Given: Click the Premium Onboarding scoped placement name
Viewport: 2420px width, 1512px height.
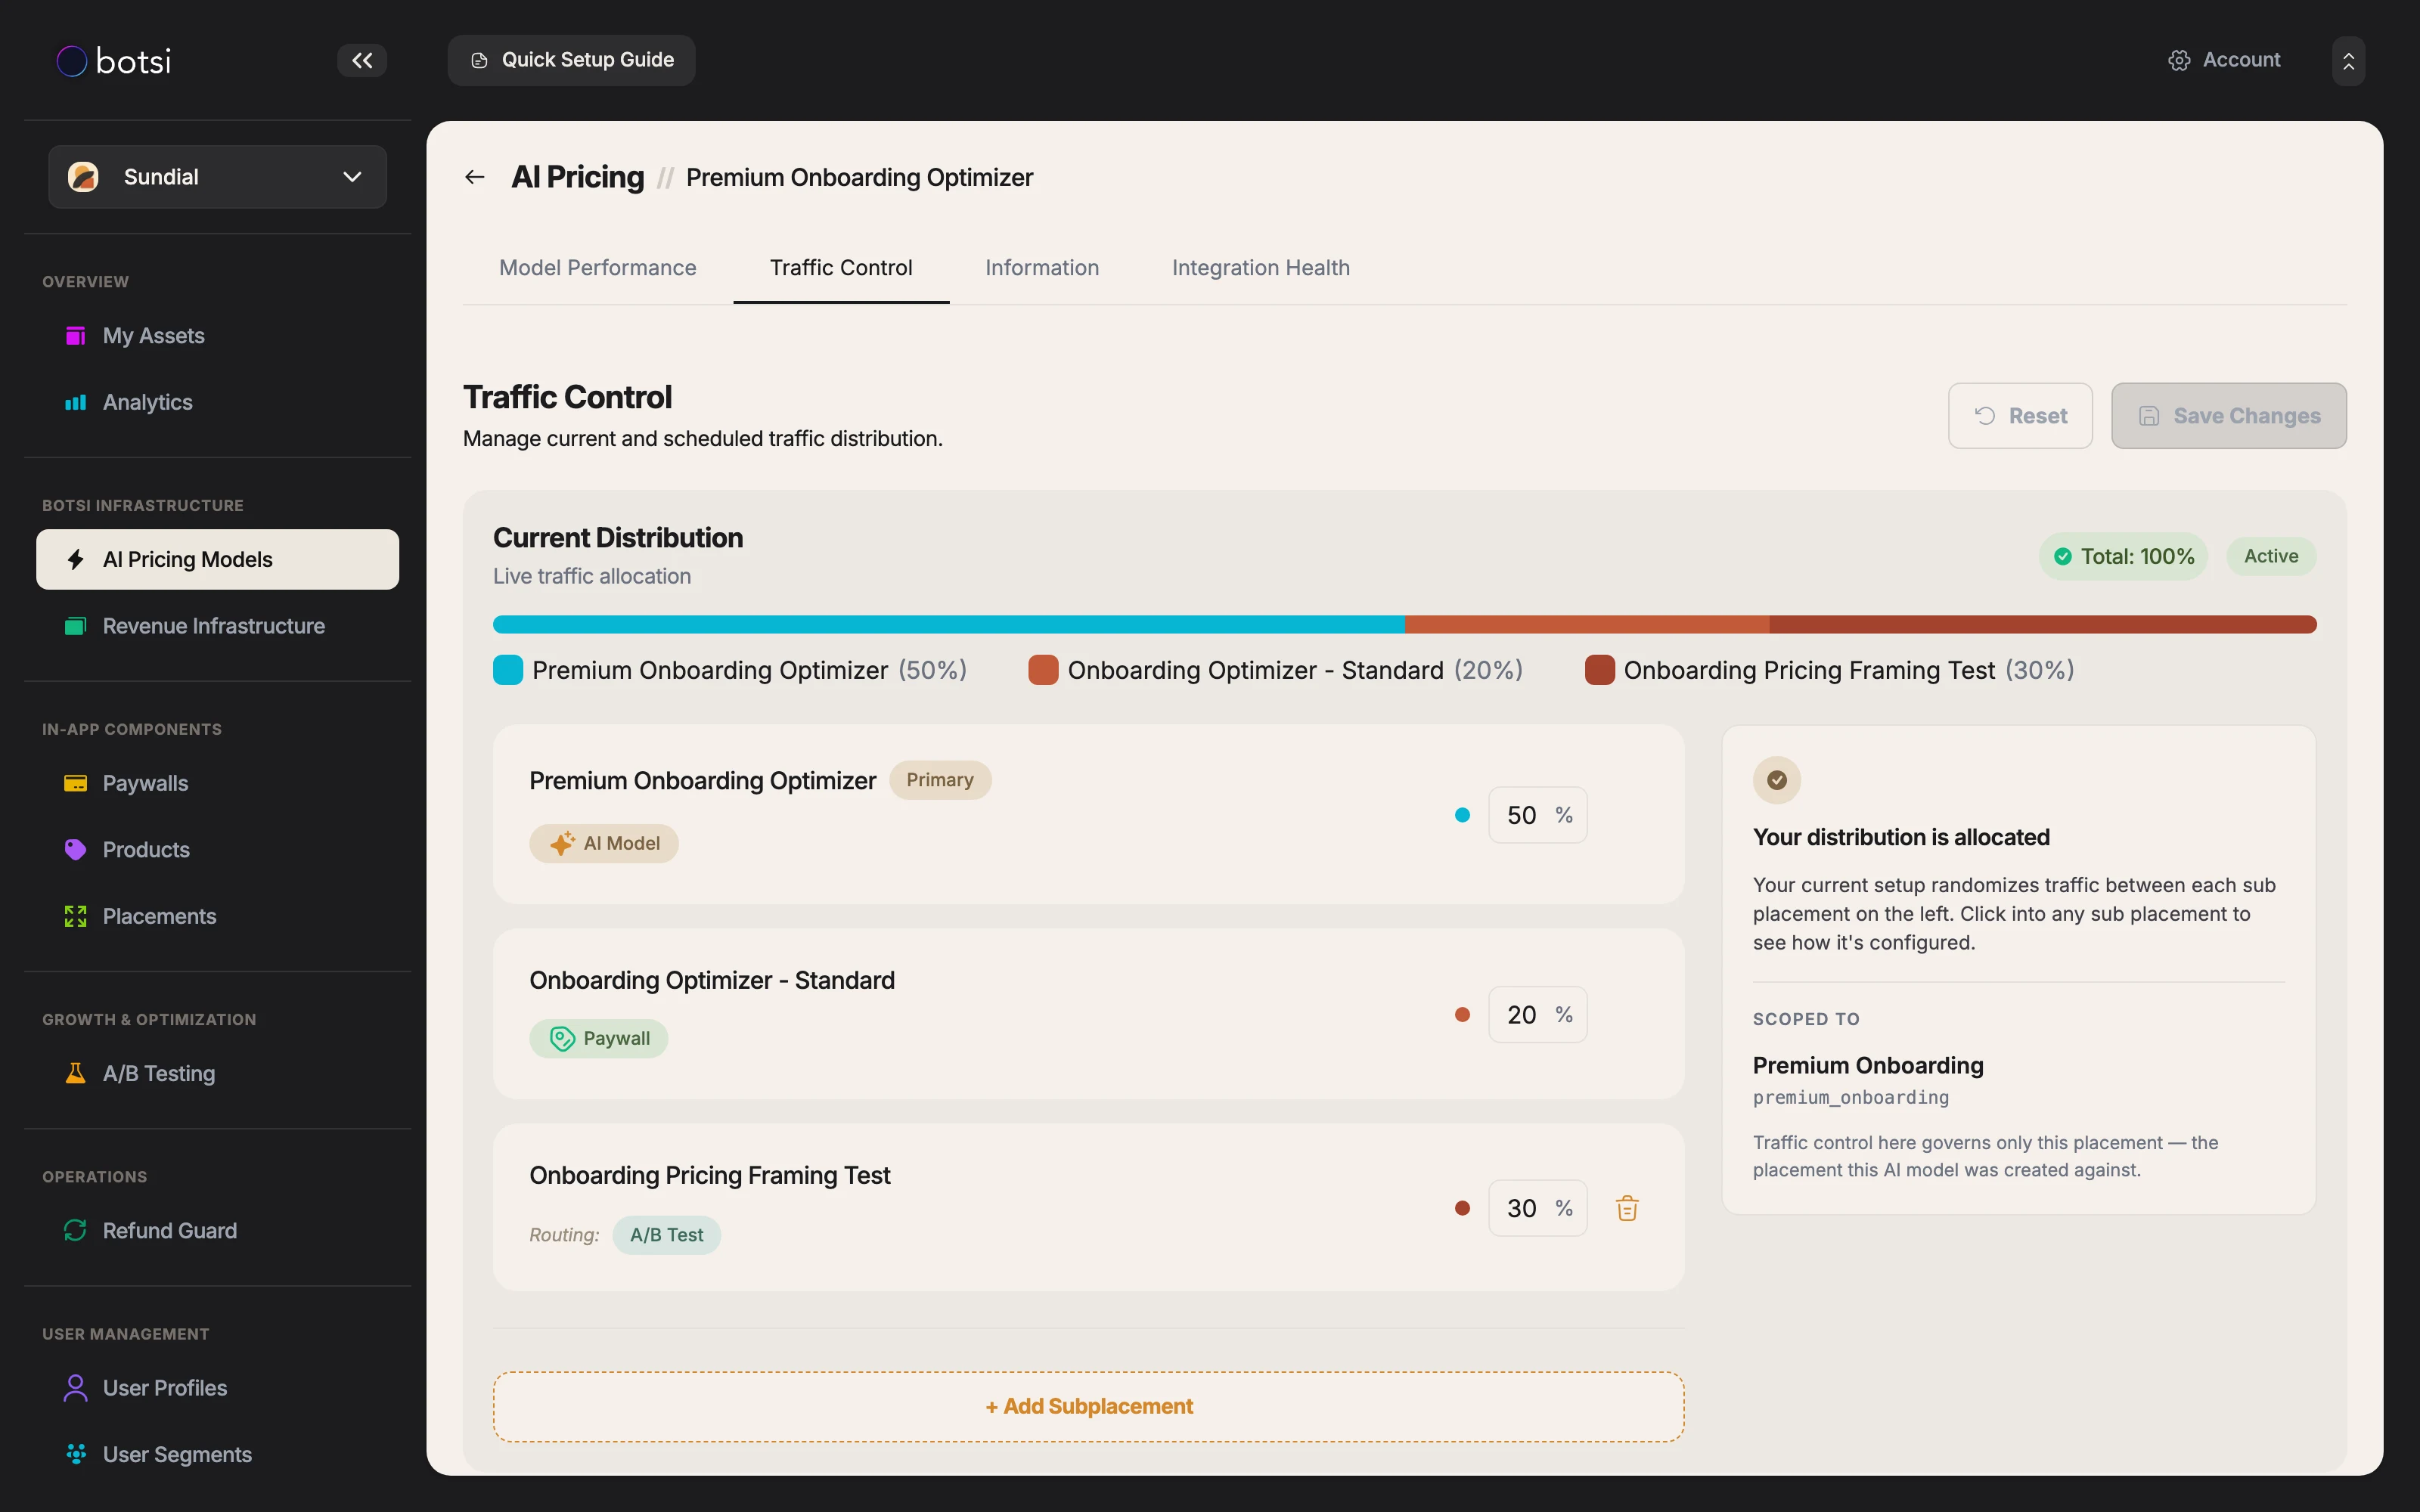Looking at the screenshot, I should [x=1868, y=1065].
